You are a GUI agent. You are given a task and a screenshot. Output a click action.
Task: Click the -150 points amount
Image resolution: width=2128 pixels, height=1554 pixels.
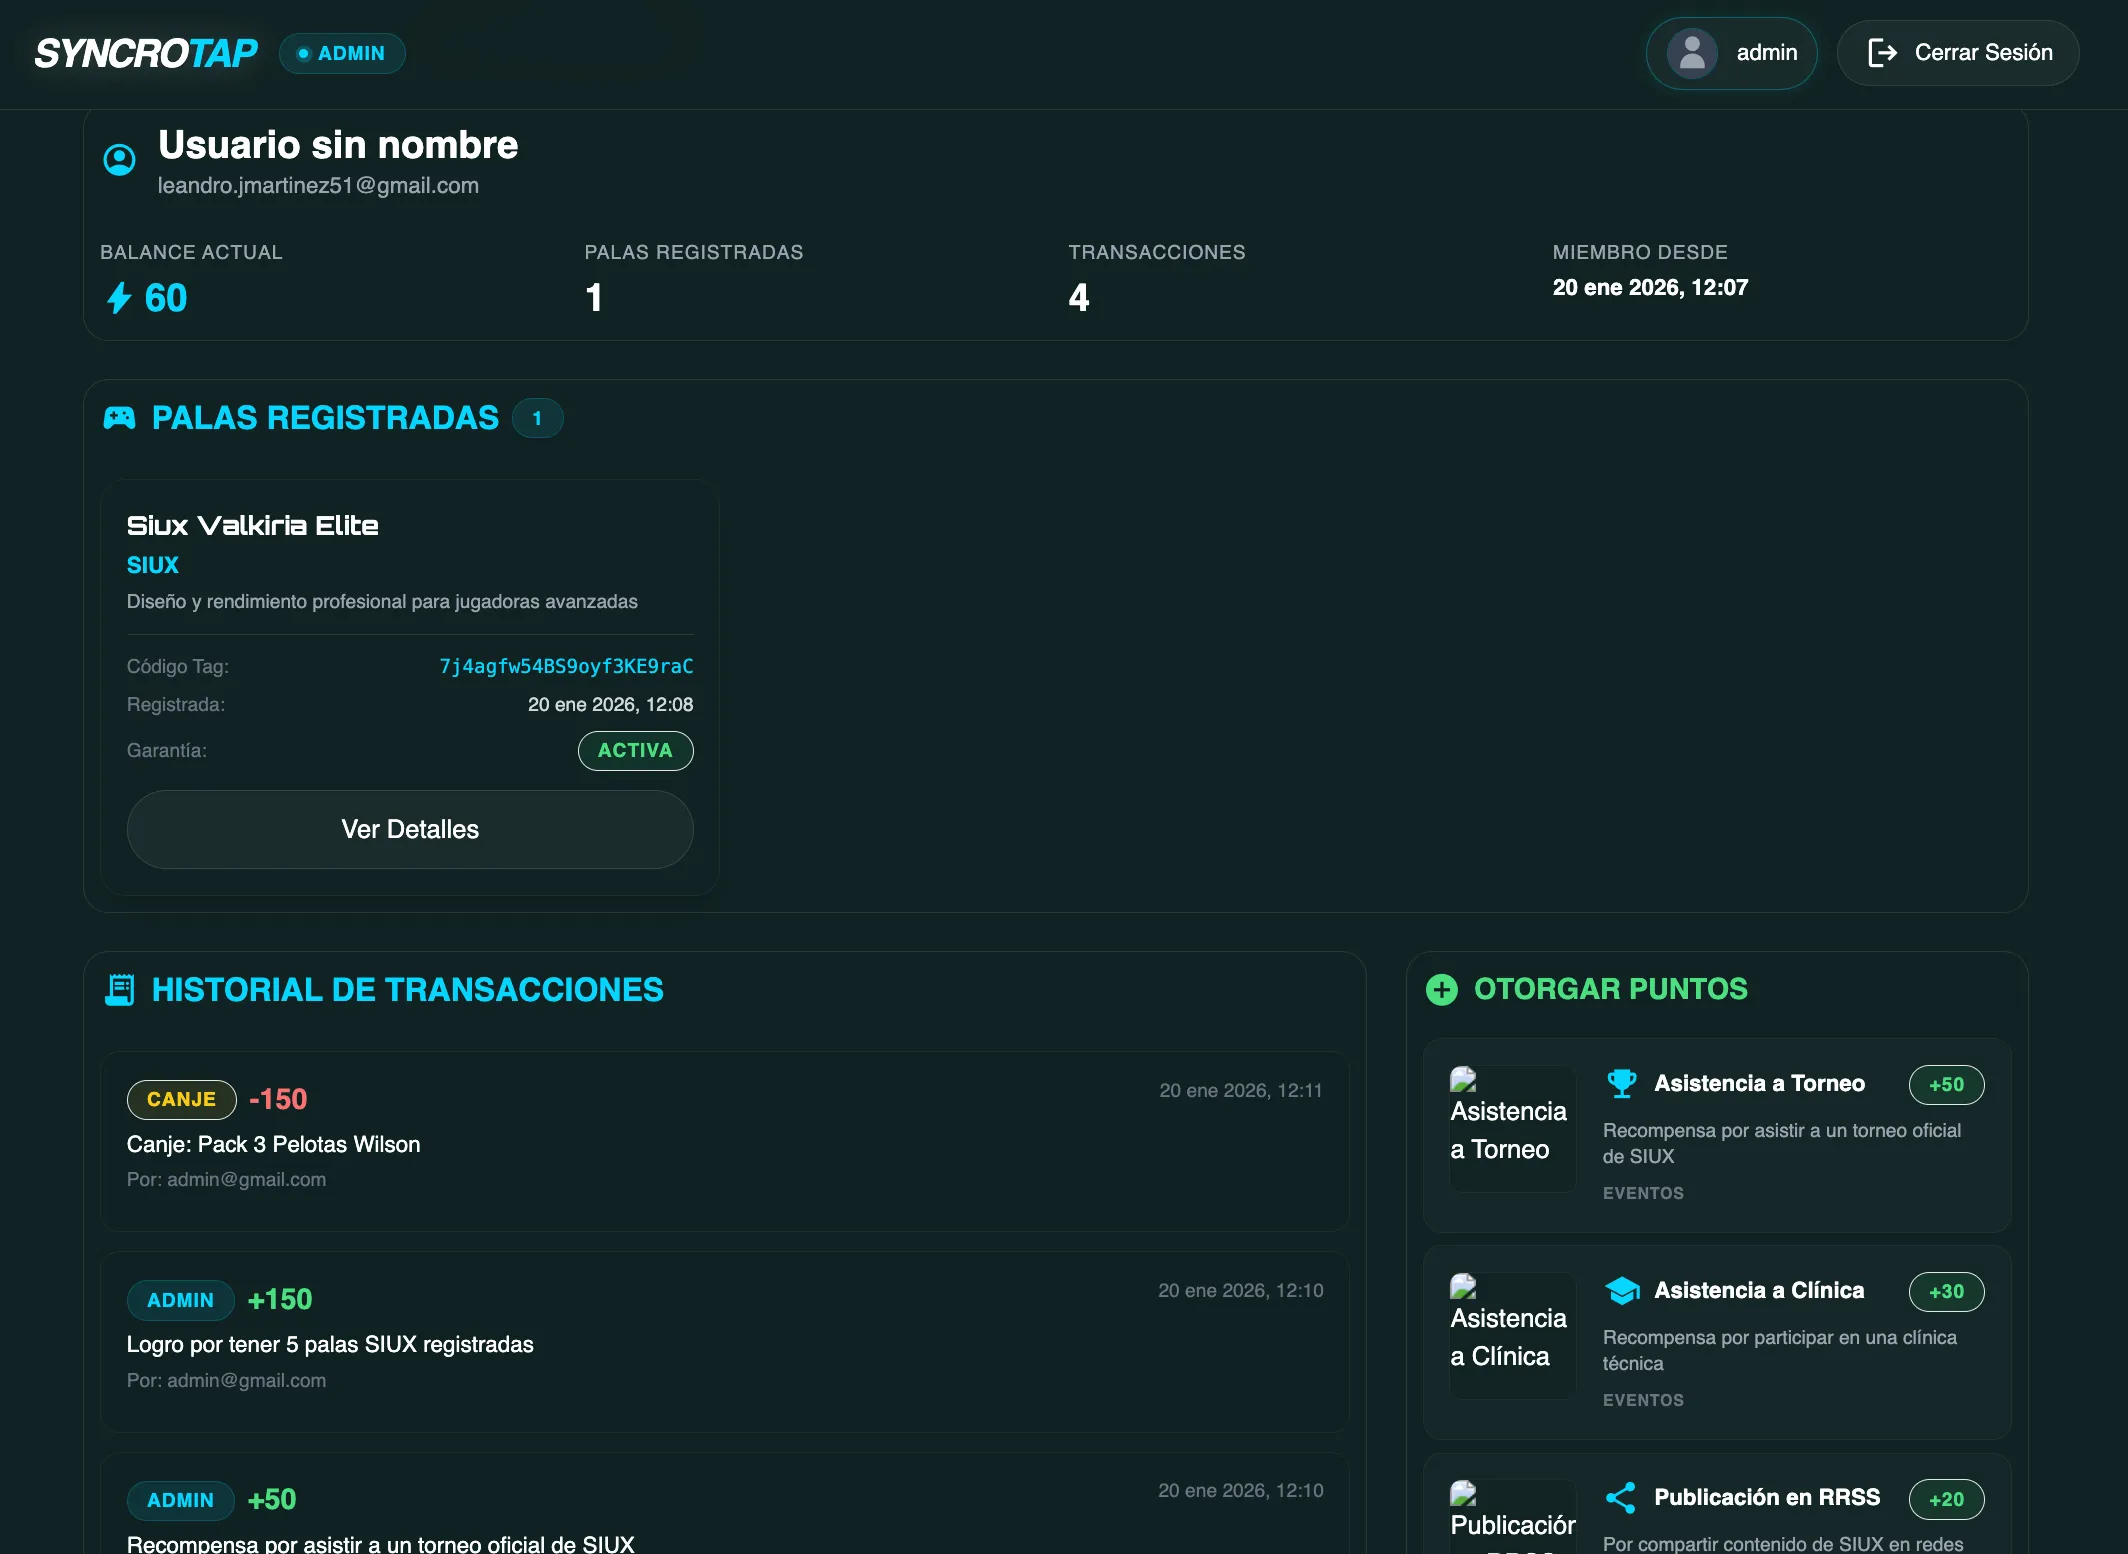coord(278,1099)
